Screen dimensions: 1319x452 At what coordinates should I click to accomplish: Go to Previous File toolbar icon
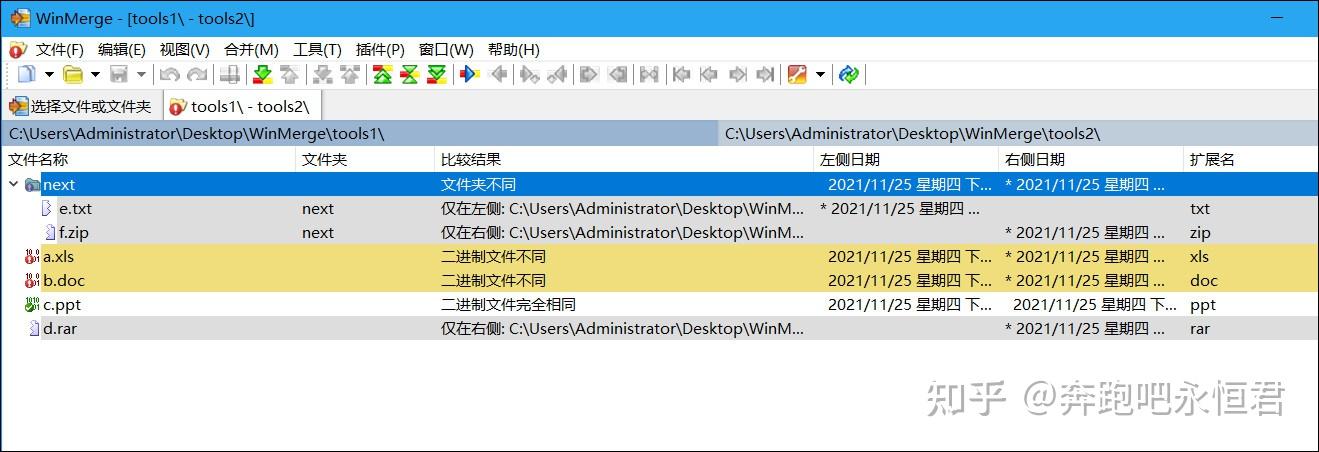pos(709,74)
